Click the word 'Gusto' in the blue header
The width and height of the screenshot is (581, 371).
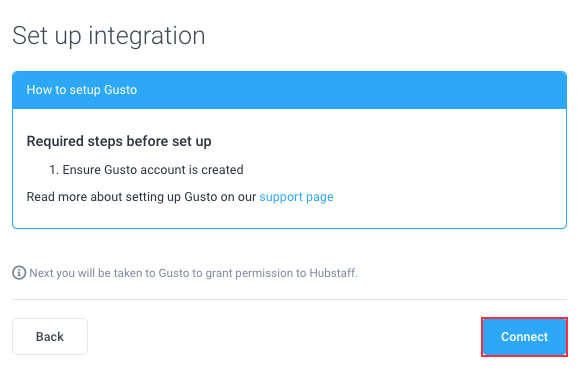pyautogui.click(x=120, y=90)
